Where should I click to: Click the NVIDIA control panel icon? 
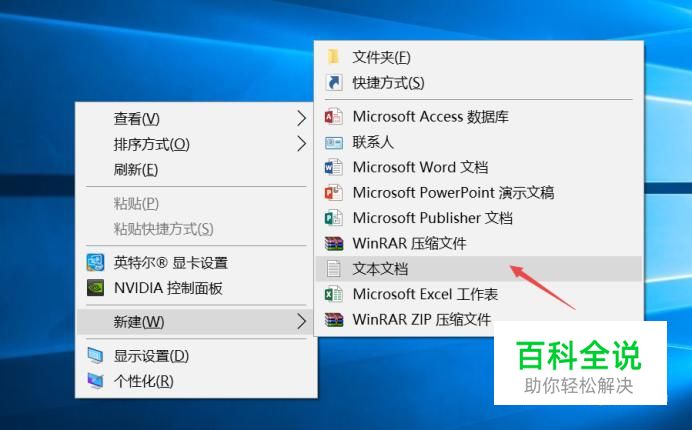(95, 288)
